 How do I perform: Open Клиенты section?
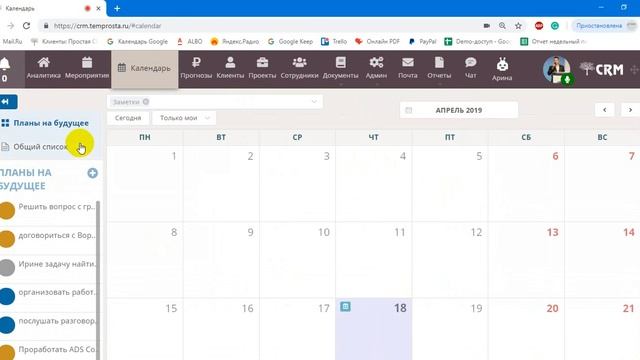(230, 68)
